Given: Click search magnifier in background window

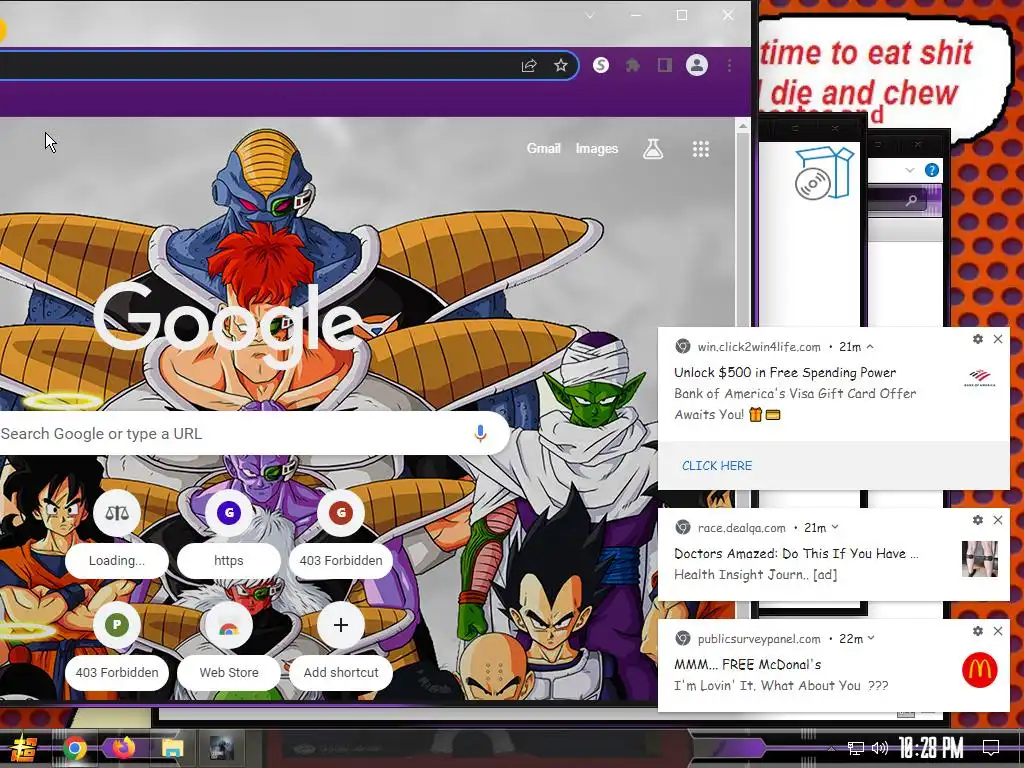Looking at the screenshot, I should [910, 200].
